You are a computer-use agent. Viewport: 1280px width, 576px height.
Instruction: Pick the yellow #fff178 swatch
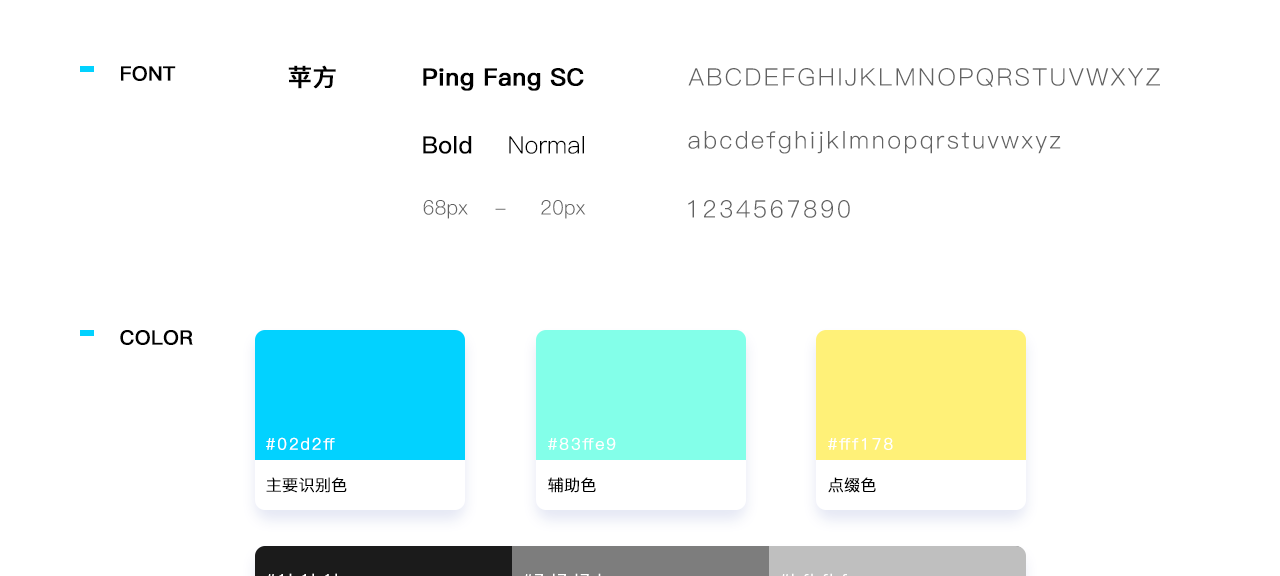click(x=921, y=395)
